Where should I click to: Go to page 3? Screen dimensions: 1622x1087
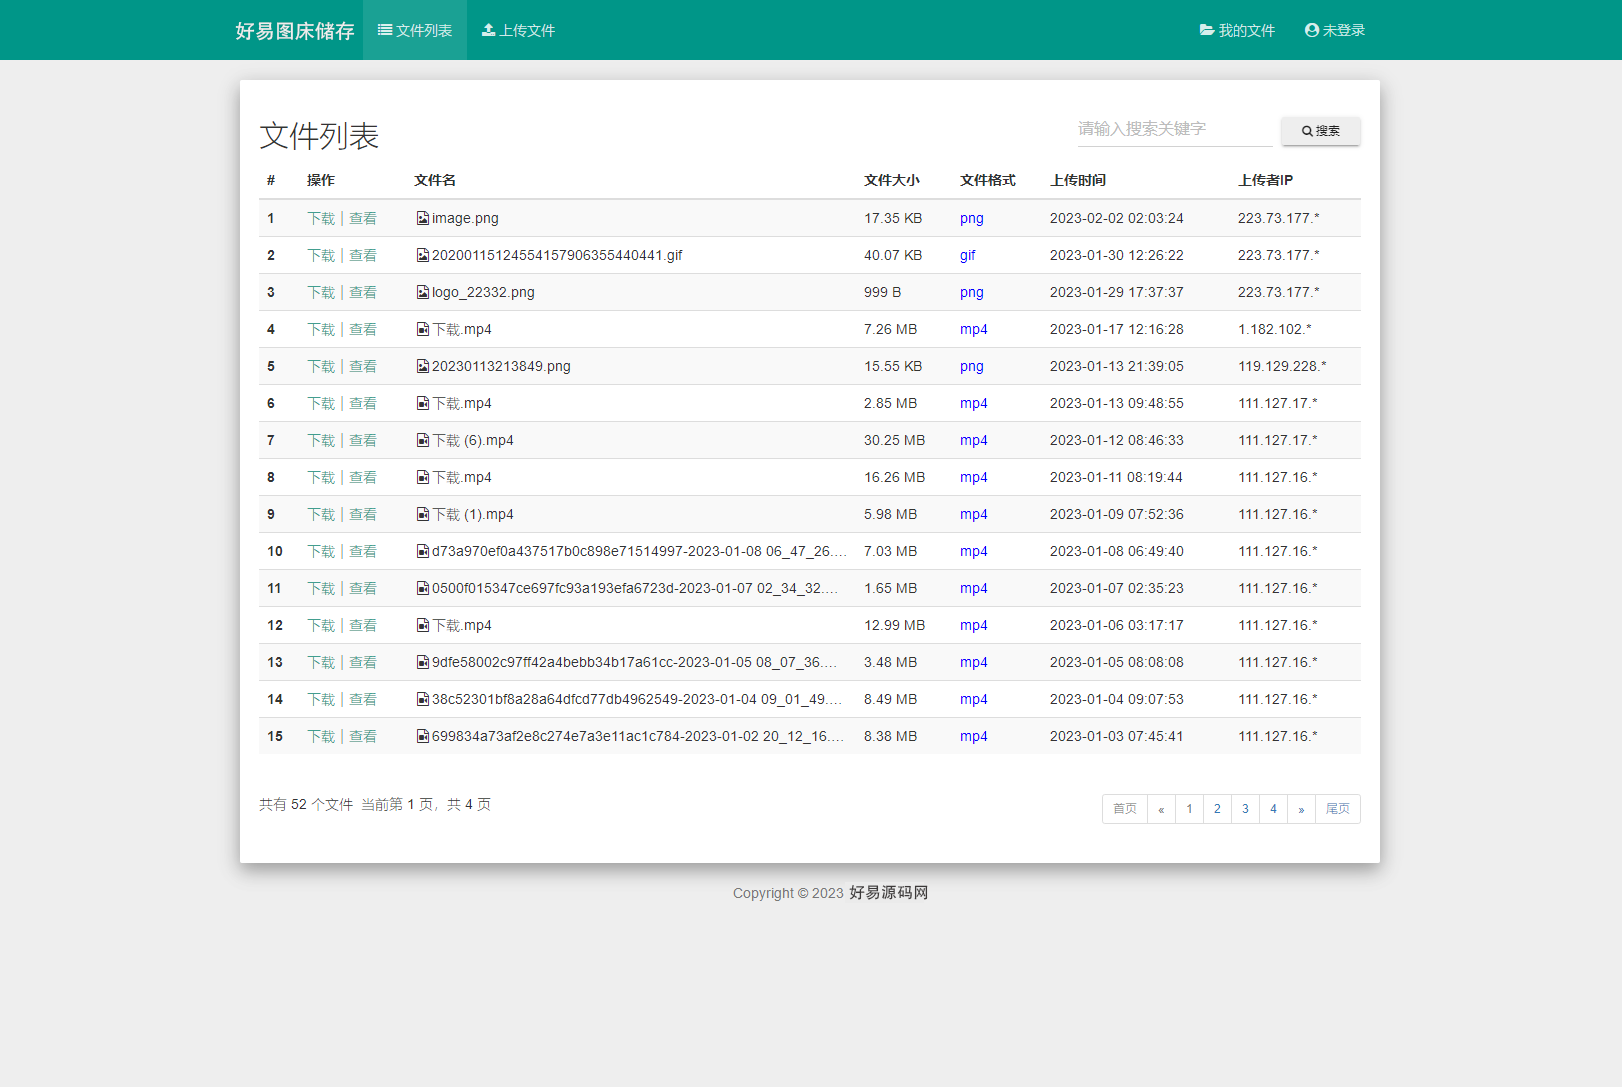point(1245,809)
